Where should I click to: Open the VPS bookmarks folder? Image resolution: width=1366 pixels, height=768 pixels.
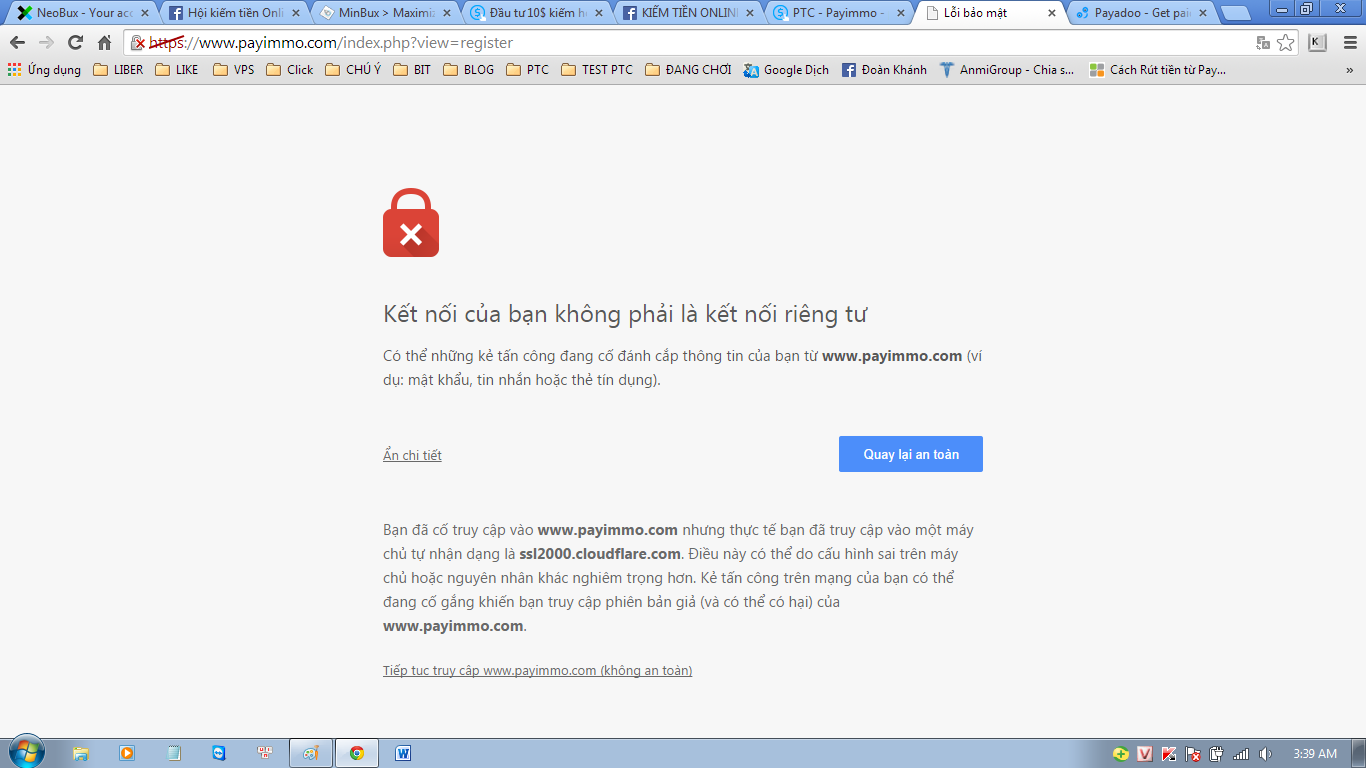[234, 70]
